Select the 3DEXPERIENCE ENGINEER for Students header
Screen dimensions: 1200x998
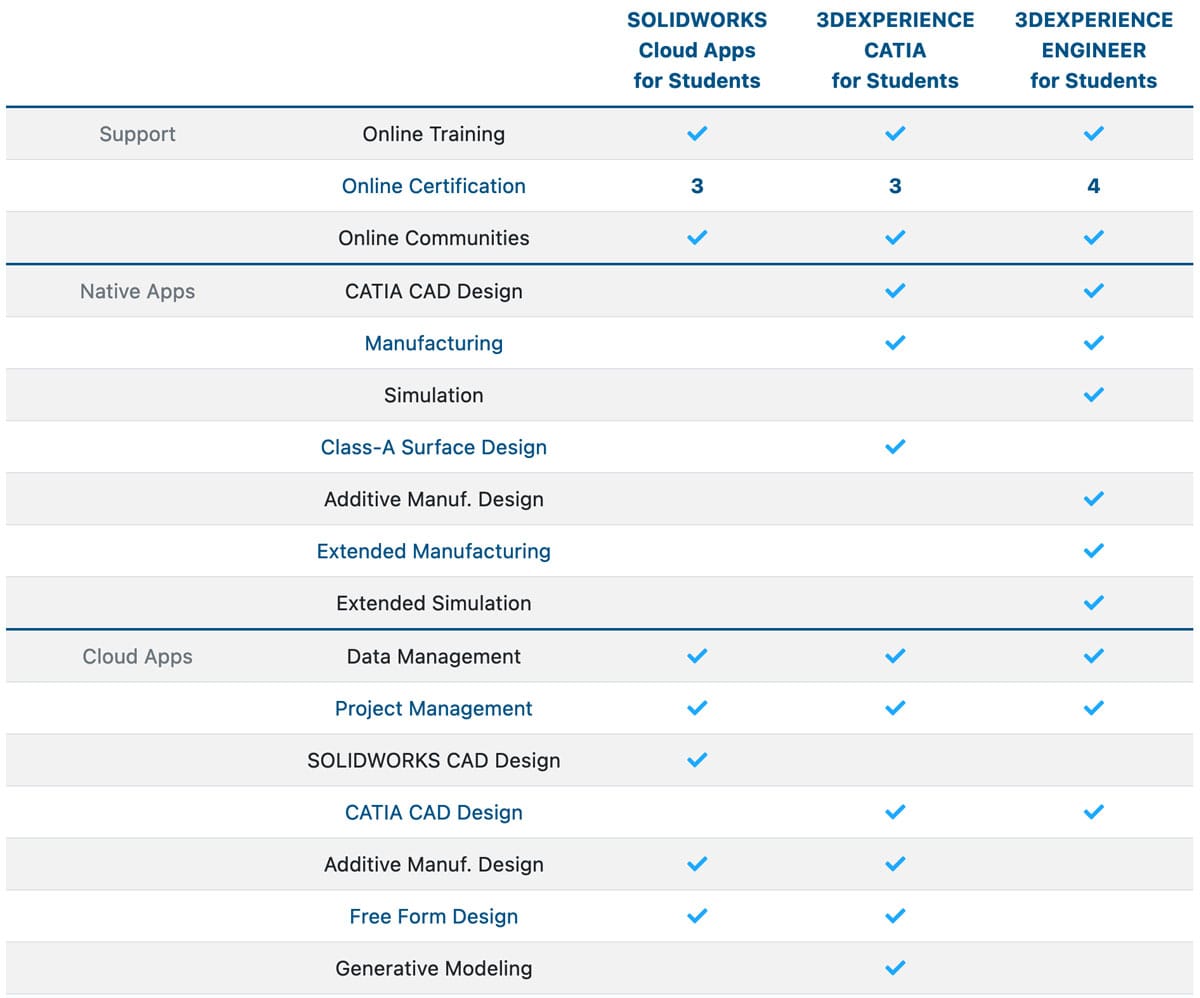coord(1093,50)
